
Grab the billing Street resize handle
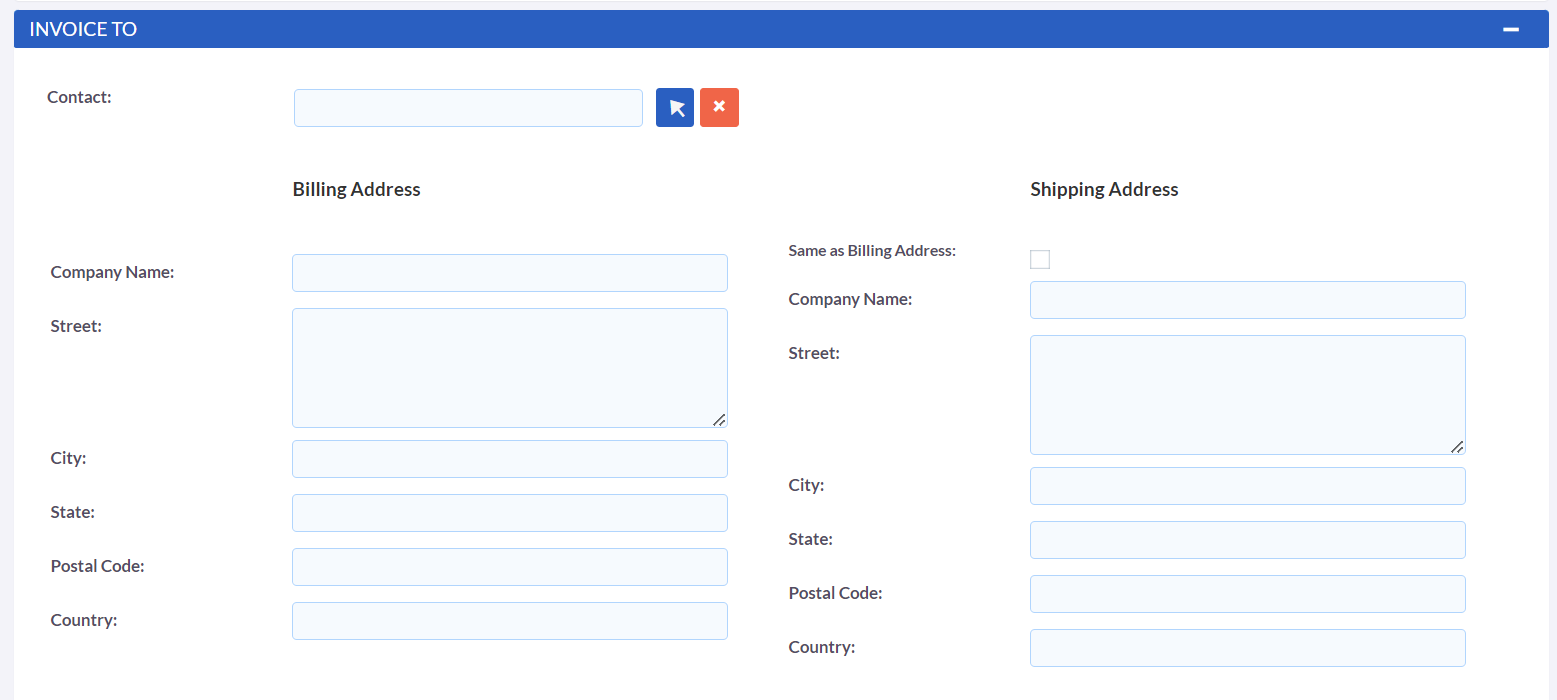click(x=719, y=420)
